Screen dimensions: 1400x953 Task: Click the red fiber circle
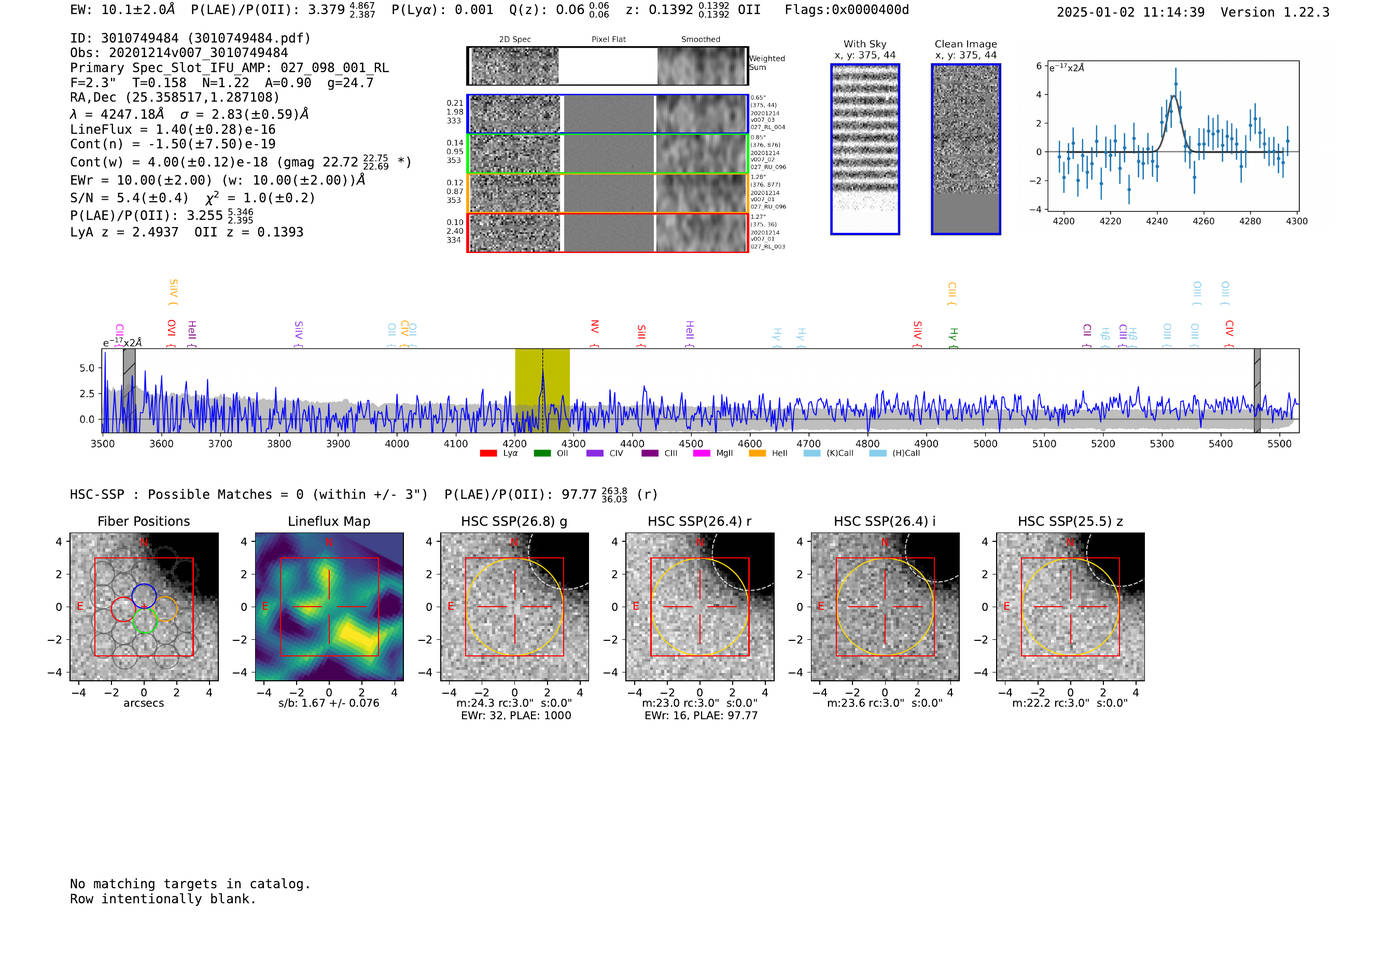123,608
